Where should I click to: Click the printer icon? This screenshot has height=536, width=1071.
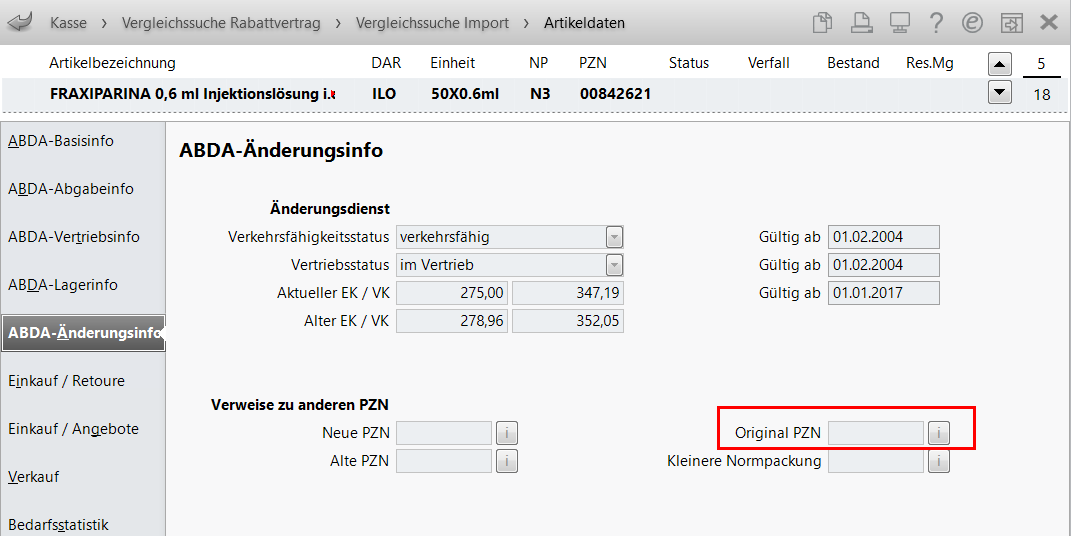click(x=861, y=22)
